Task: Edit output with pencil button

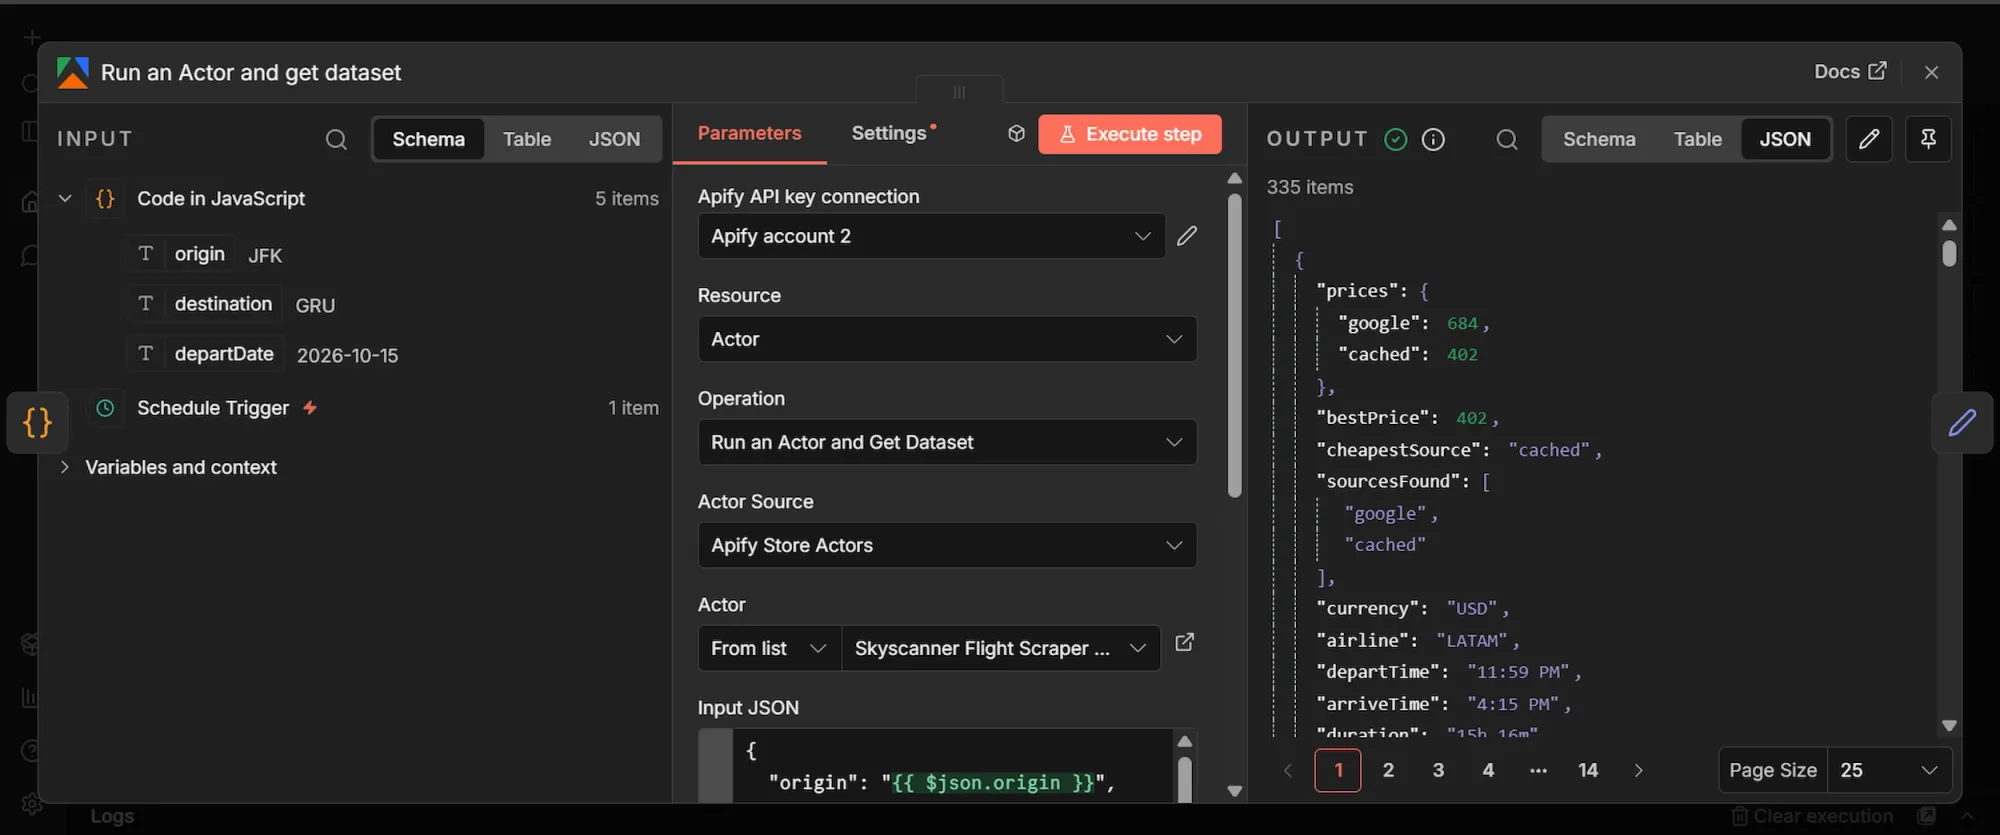Action: coord(1868,139)
